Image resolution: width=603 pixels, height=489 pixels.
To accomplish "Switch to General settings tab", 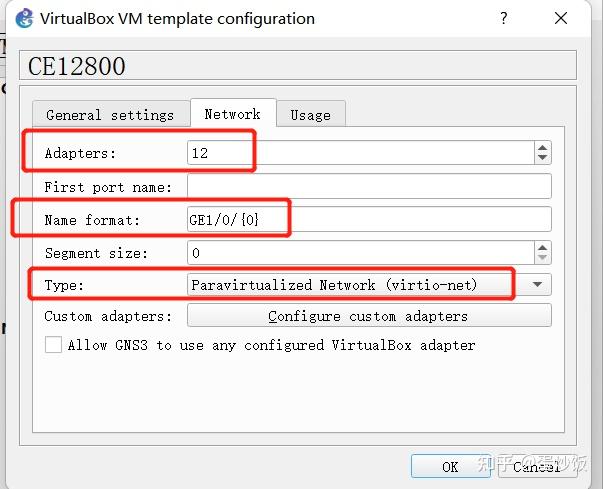I will pyautogui.click(x=109, y=115).
